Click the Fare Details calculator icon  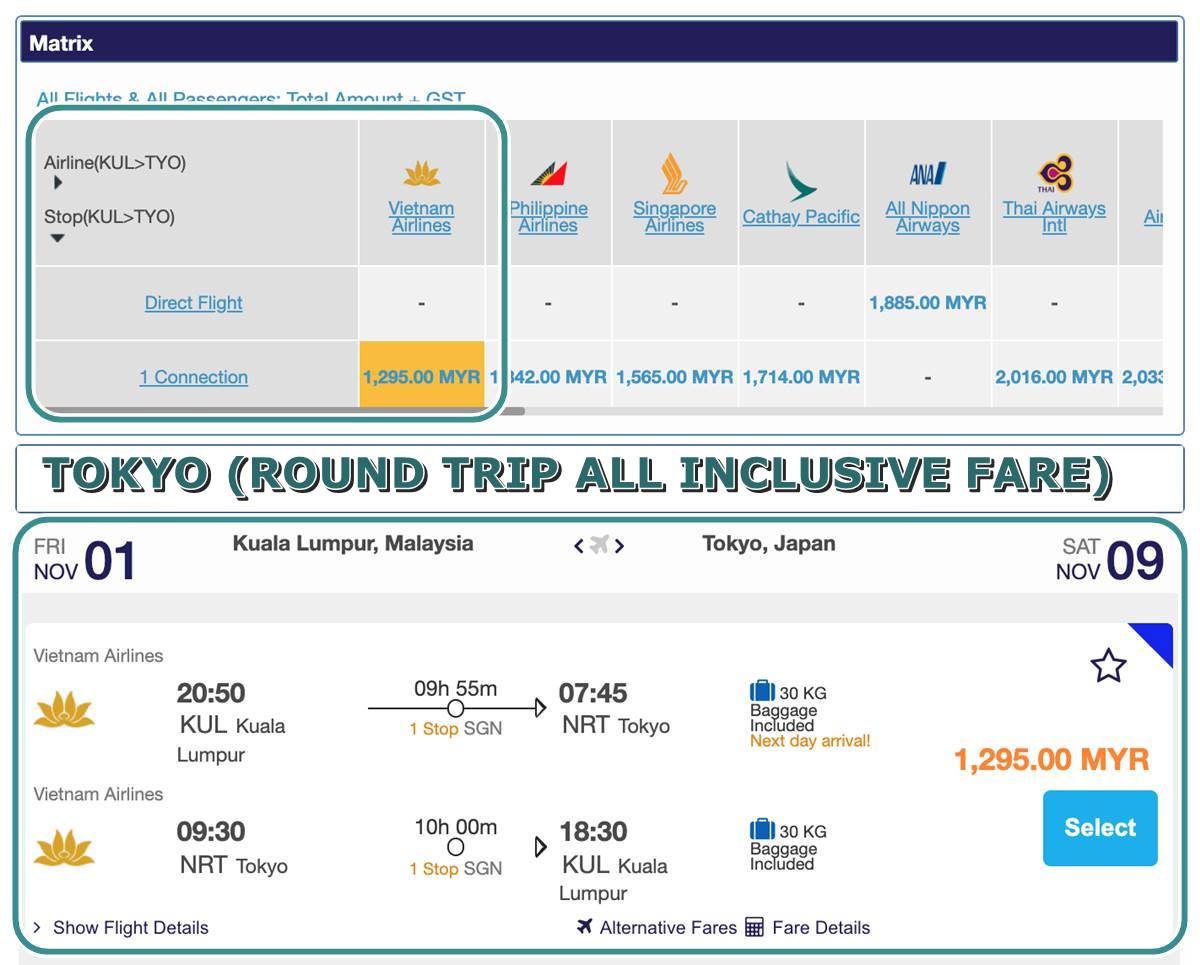pos(754,927)
